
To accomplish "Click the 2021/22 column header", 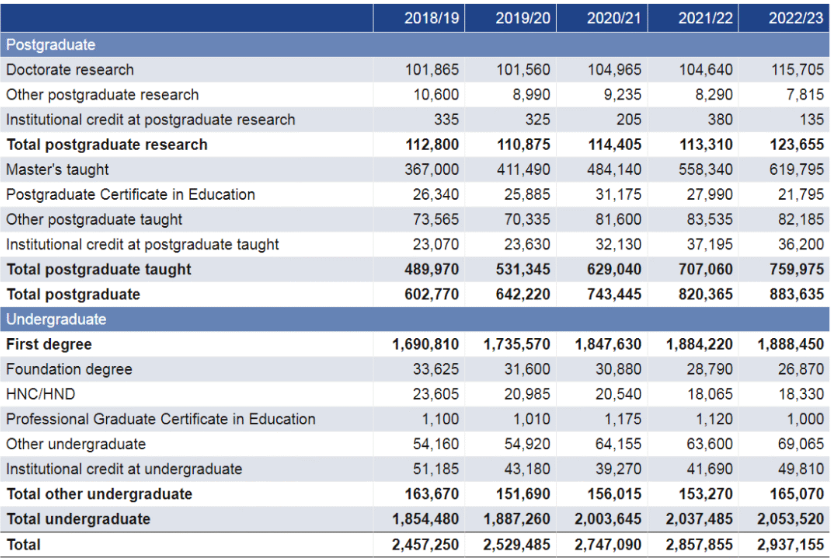I will click(x=706, y=18).
